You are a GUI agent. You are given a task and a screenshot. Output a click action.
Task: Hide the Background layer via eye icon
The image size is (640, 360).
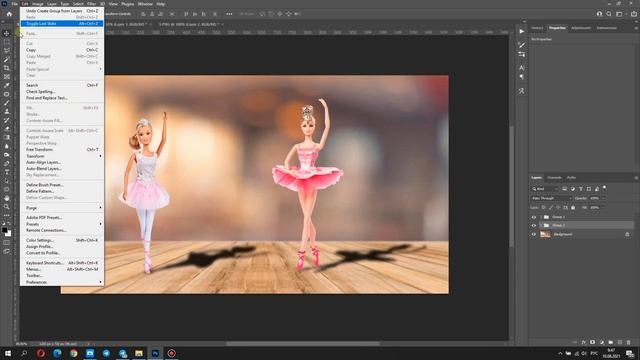(534, 234)
